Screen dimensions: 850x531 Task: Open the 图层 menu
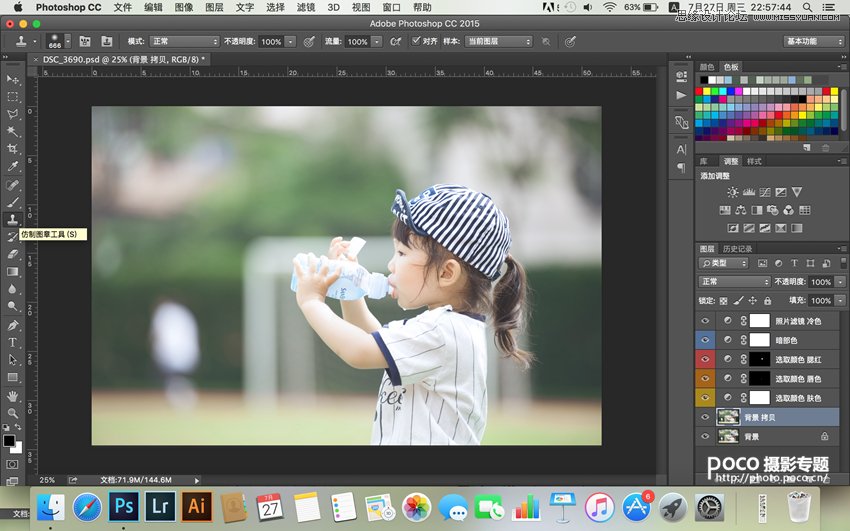(x=214, y=7)
